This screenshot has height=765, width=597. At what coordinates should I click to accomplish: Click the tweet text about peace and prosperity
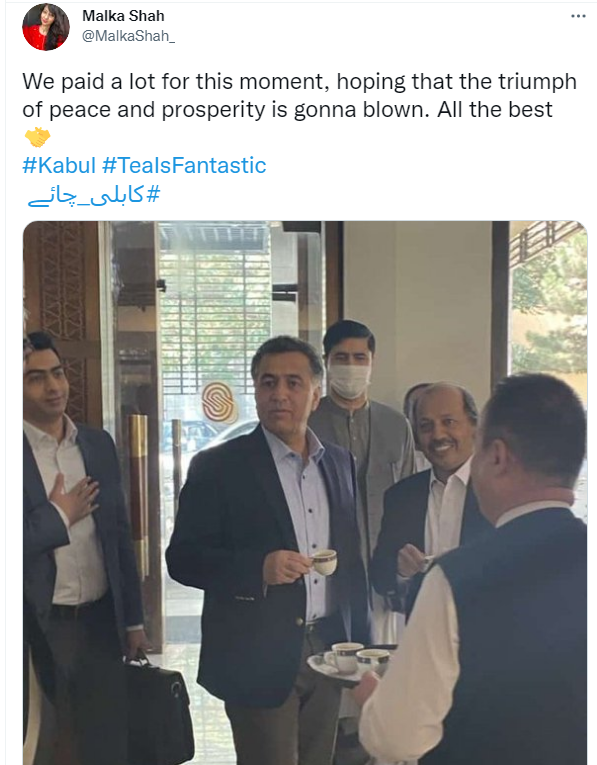pyautogui.click(x=299, y=96)
